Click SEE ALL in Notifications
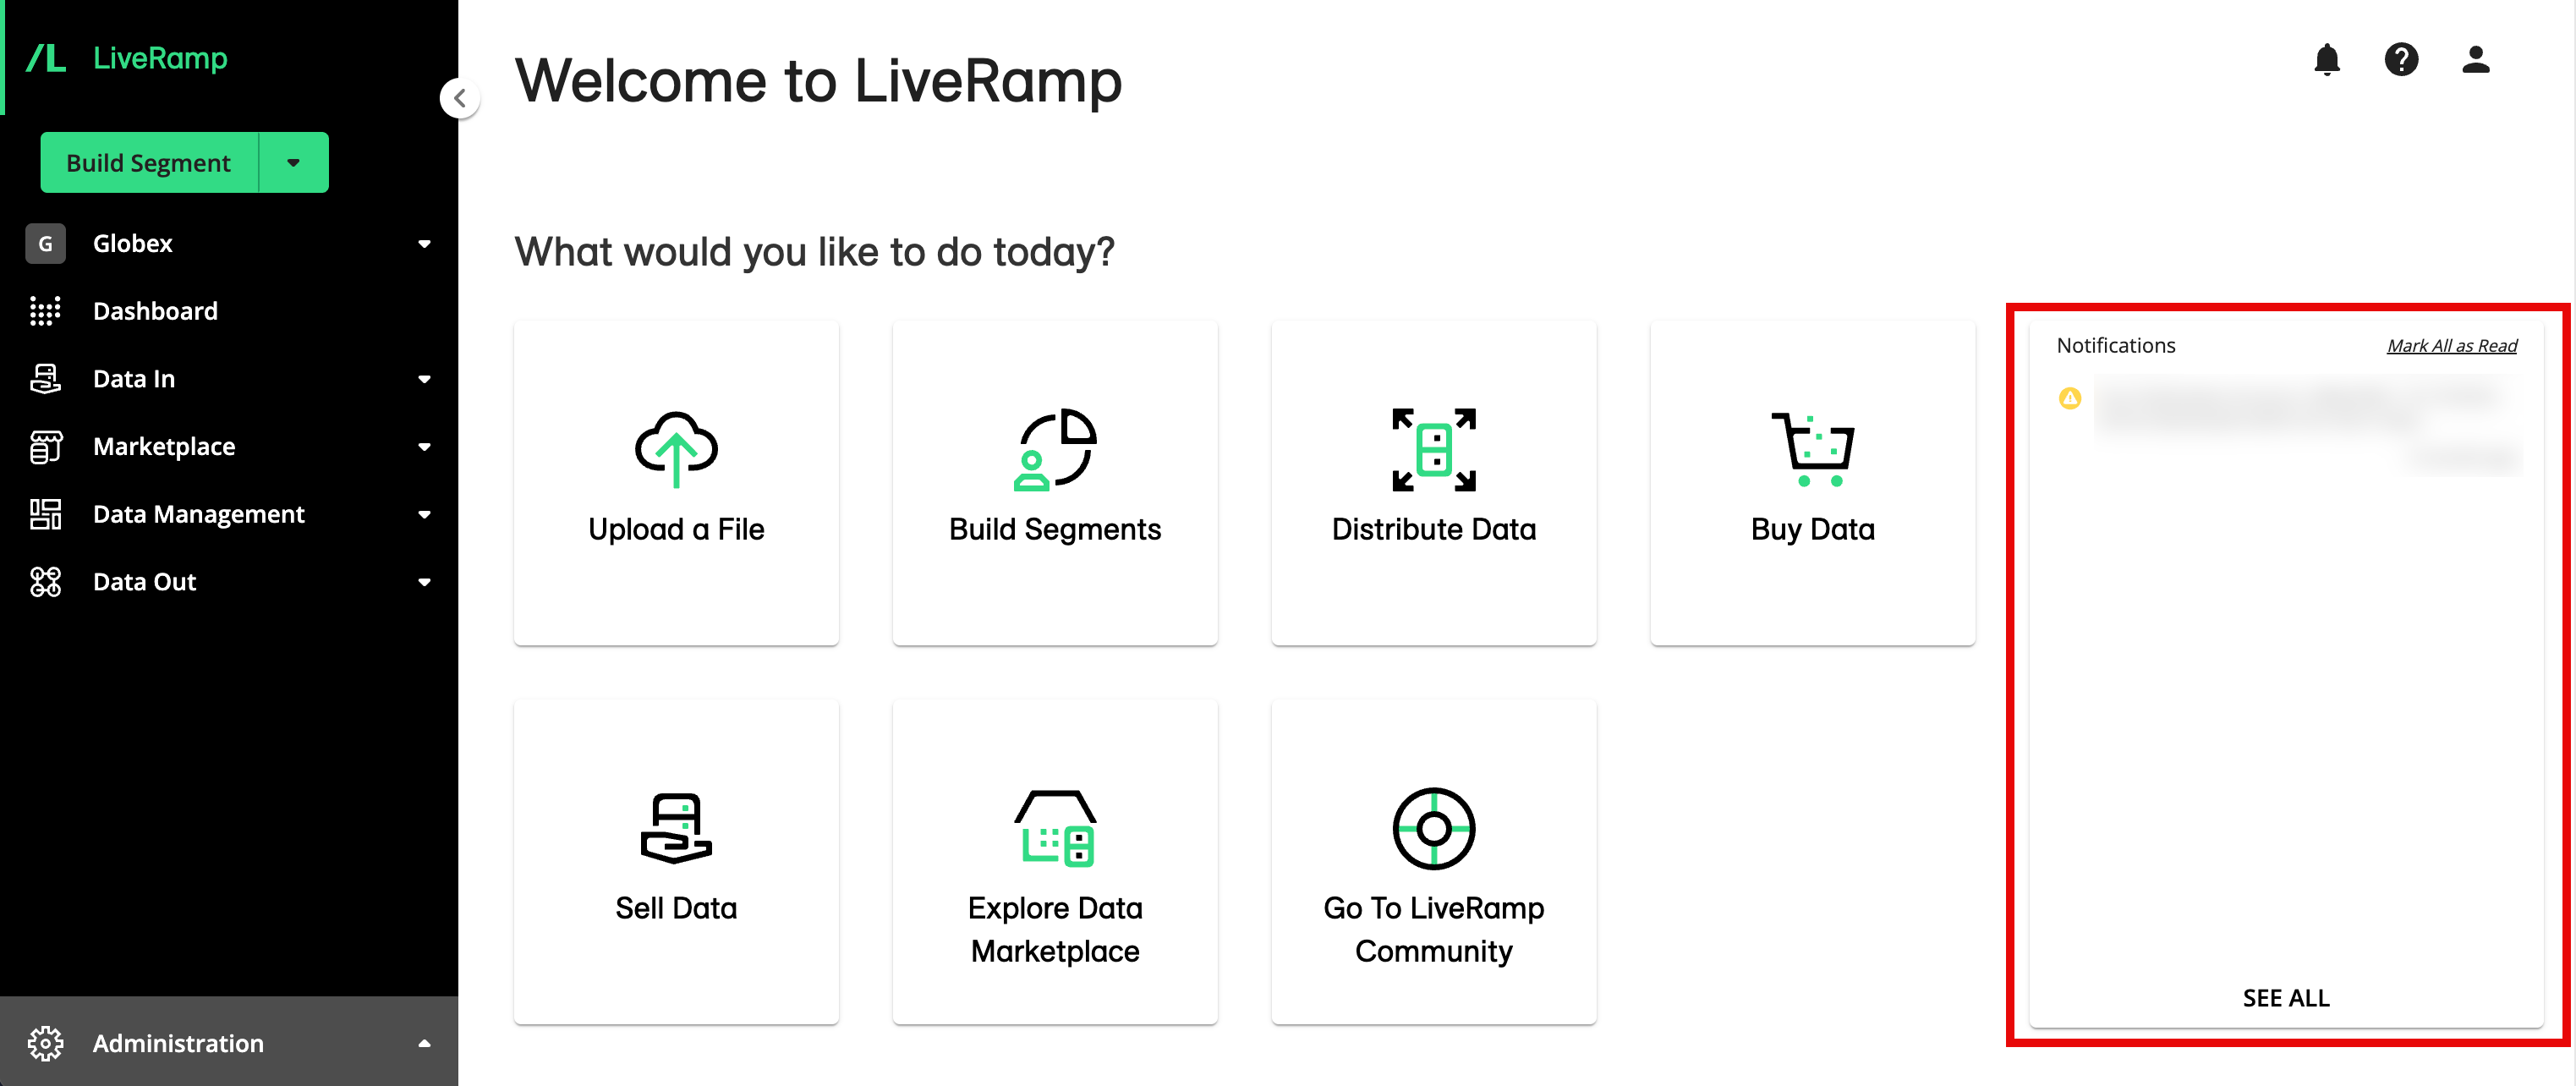Viewport: 2576px width, 1086px height. click(x=2285, y=998)
